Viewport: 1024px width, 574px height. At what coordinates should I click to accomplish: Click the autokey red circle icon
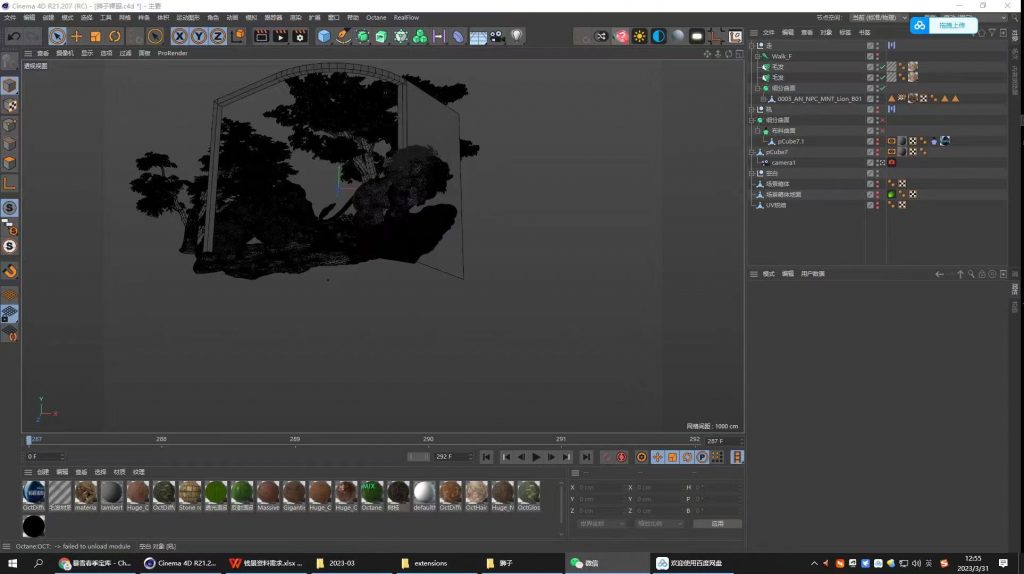(x=622, y=457)
